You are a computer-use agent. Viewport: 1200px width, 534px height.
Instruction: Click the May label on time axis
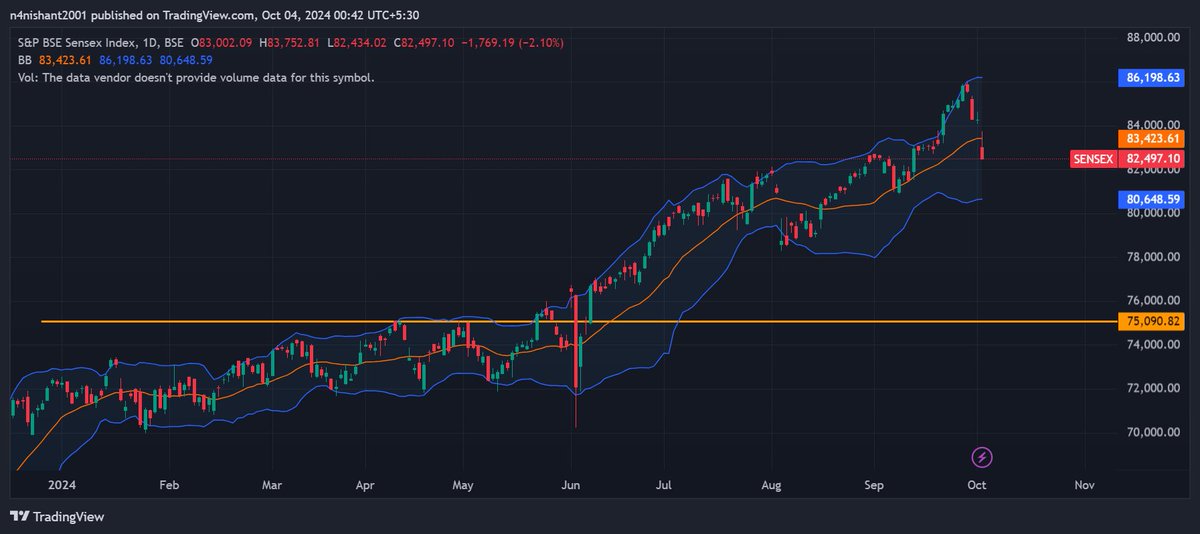pos(462,485)
